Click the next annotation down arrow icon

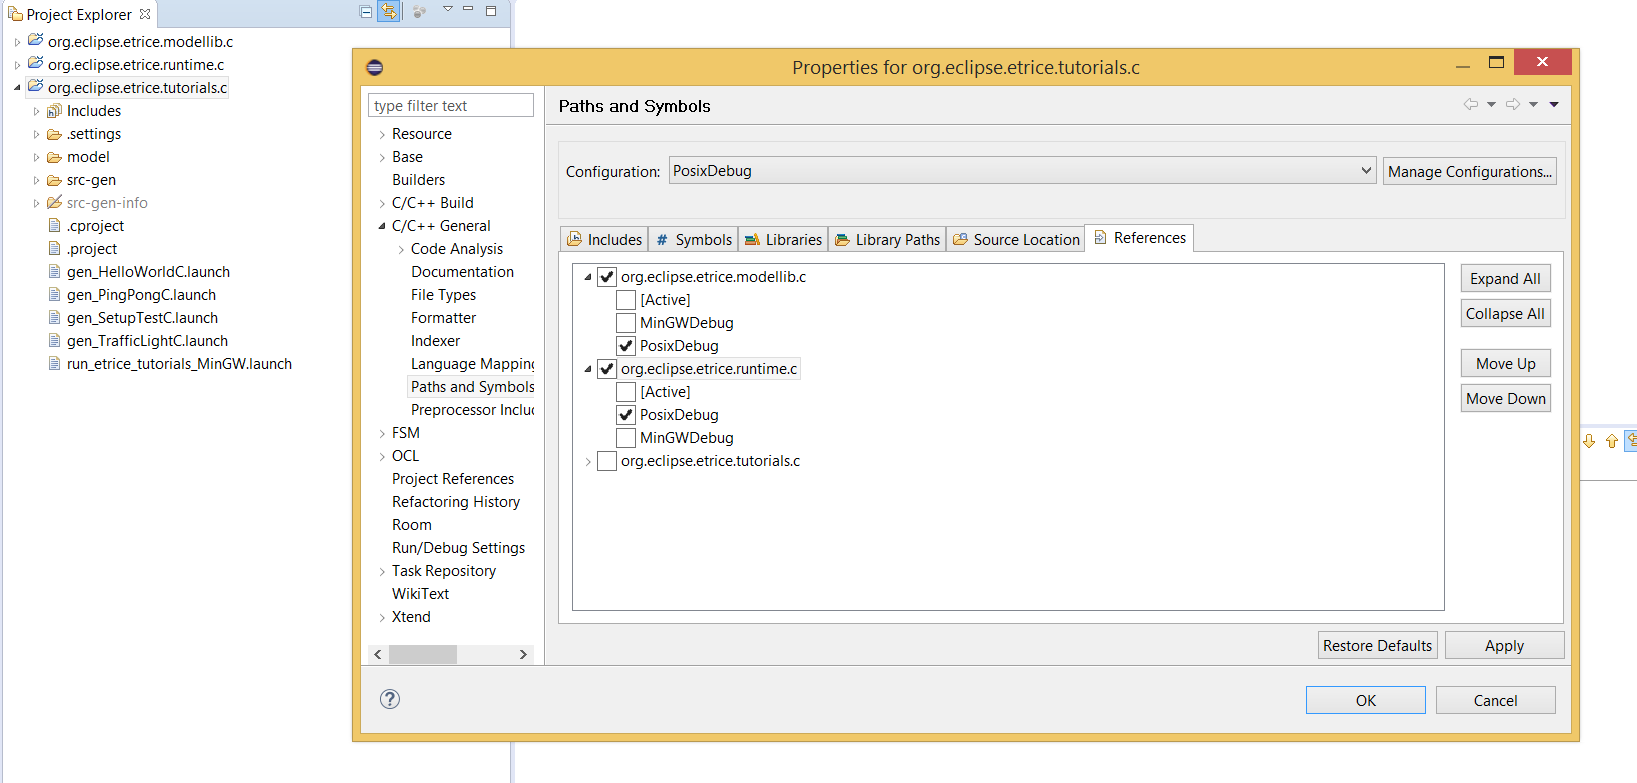click(x=1589, y=441)
